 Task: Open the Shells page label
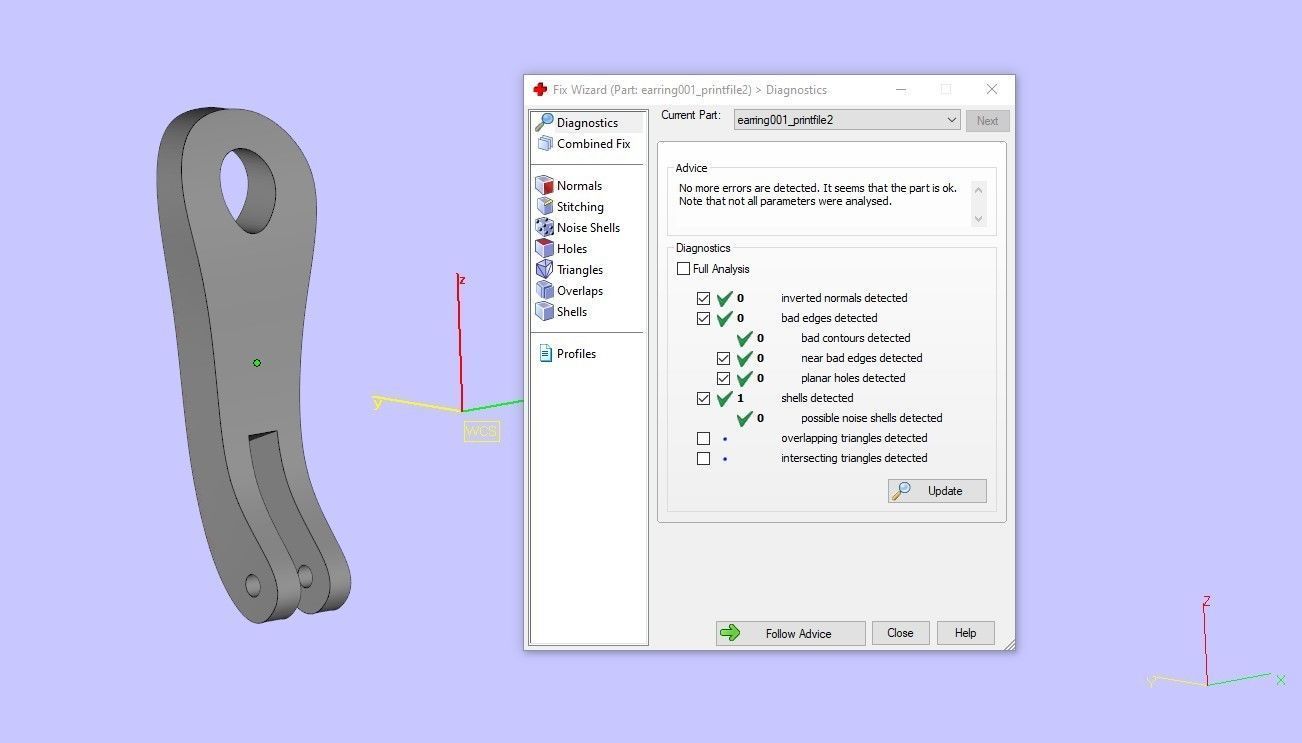[x=572, y=312]
